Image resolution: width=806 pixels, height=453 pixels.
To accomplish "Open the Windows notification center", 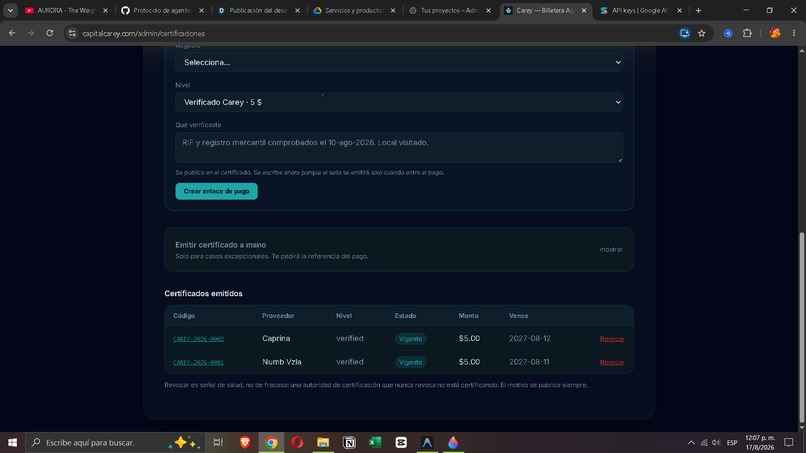I will tap(789, 442).
